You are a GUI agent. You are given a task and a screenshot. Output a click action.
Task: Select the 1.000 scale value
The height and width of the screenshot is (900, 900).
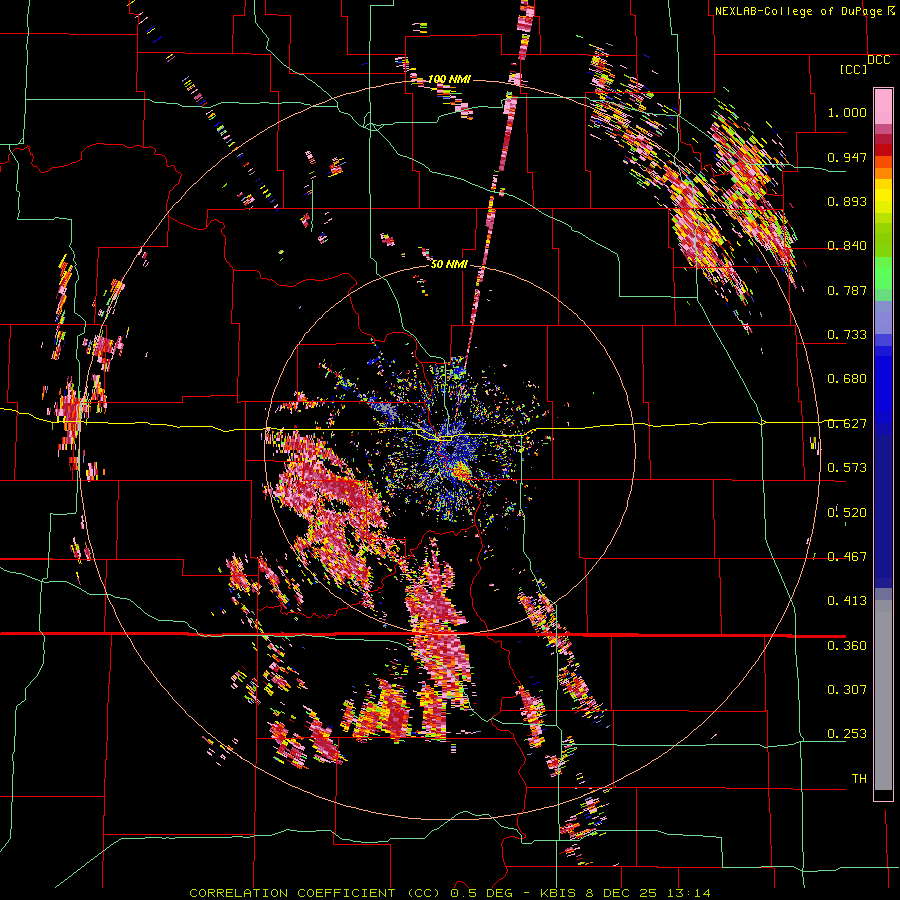847,112
